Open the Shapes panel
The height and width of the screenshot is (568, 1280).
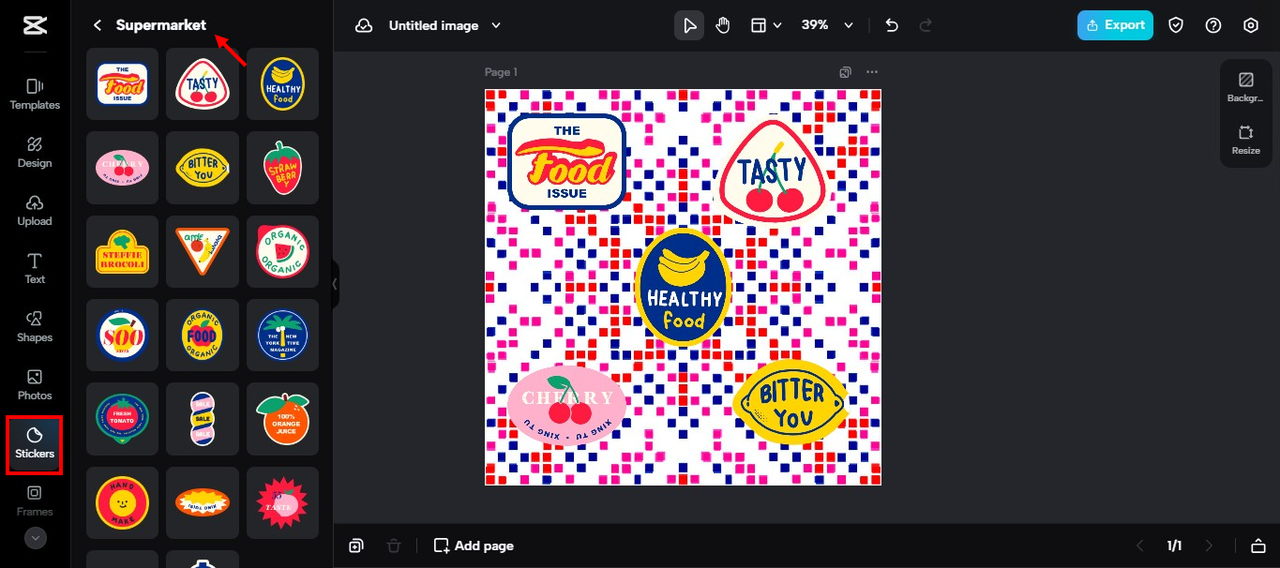(x=35, y=326)
